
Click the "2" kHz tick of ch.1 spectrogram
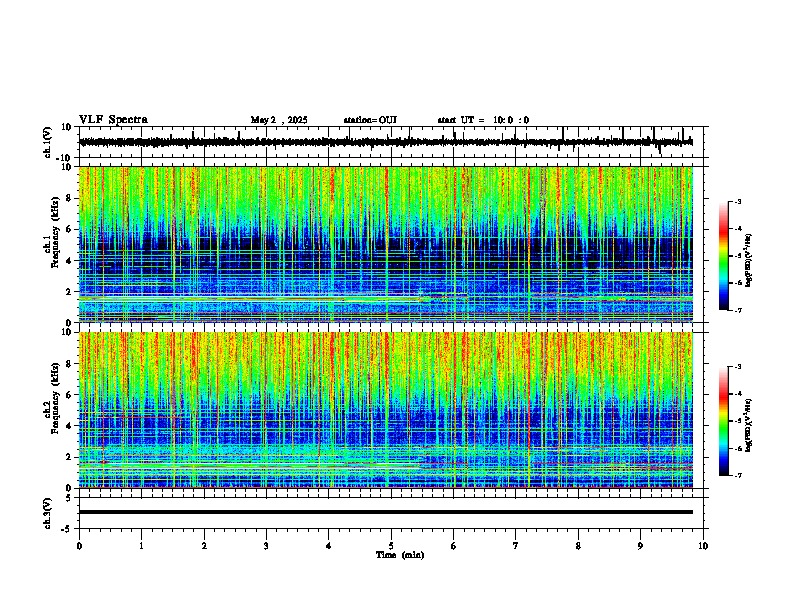[x=69, y=292]
